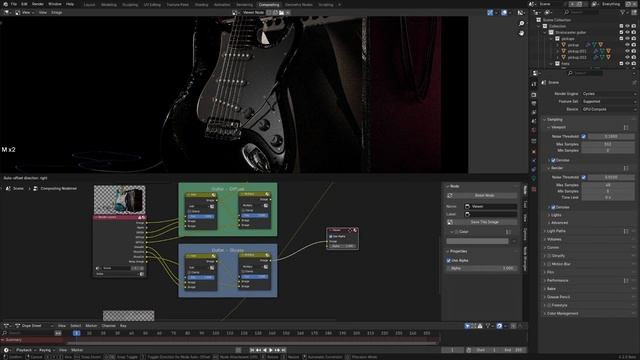Open the Render properties tab icon
The image size is (640, 360).
(x=534, y=95)
